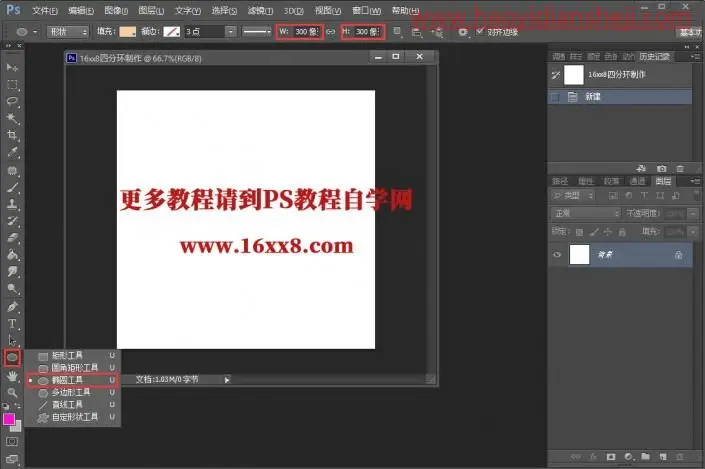
Task: Select the Dodge tool
Action: tap(12, 289)
